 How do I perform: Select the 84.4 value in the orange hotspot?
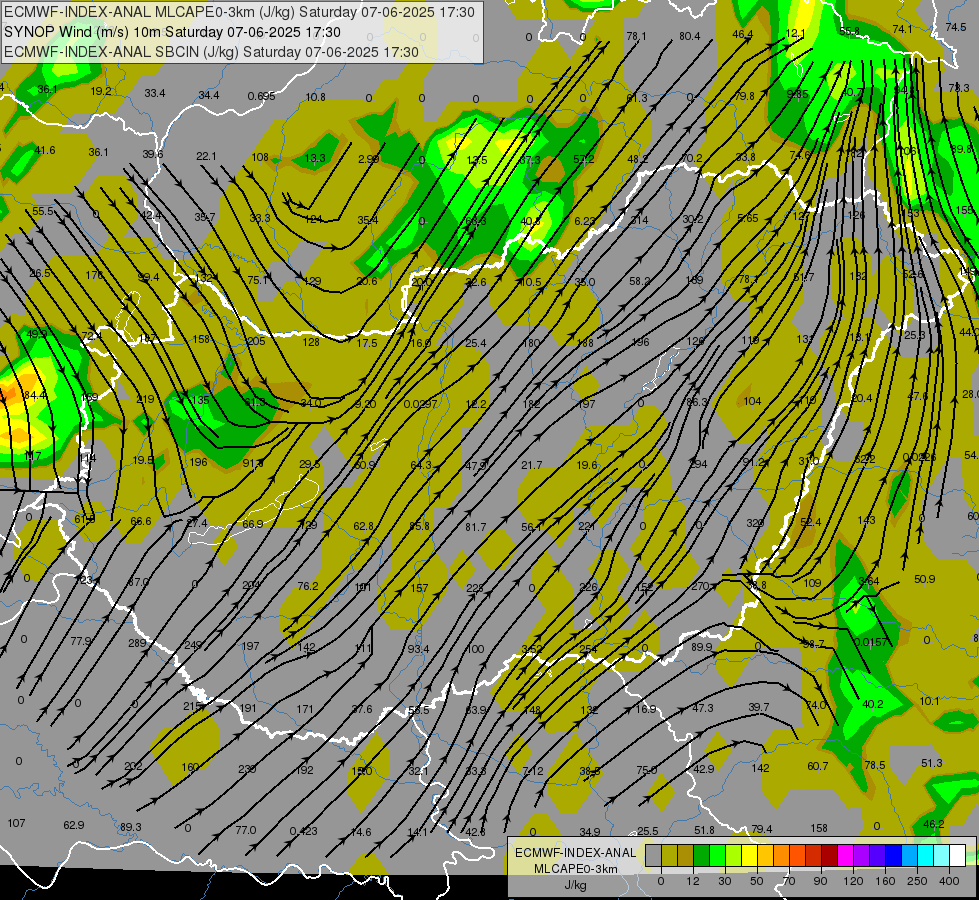tap(35, 395)
